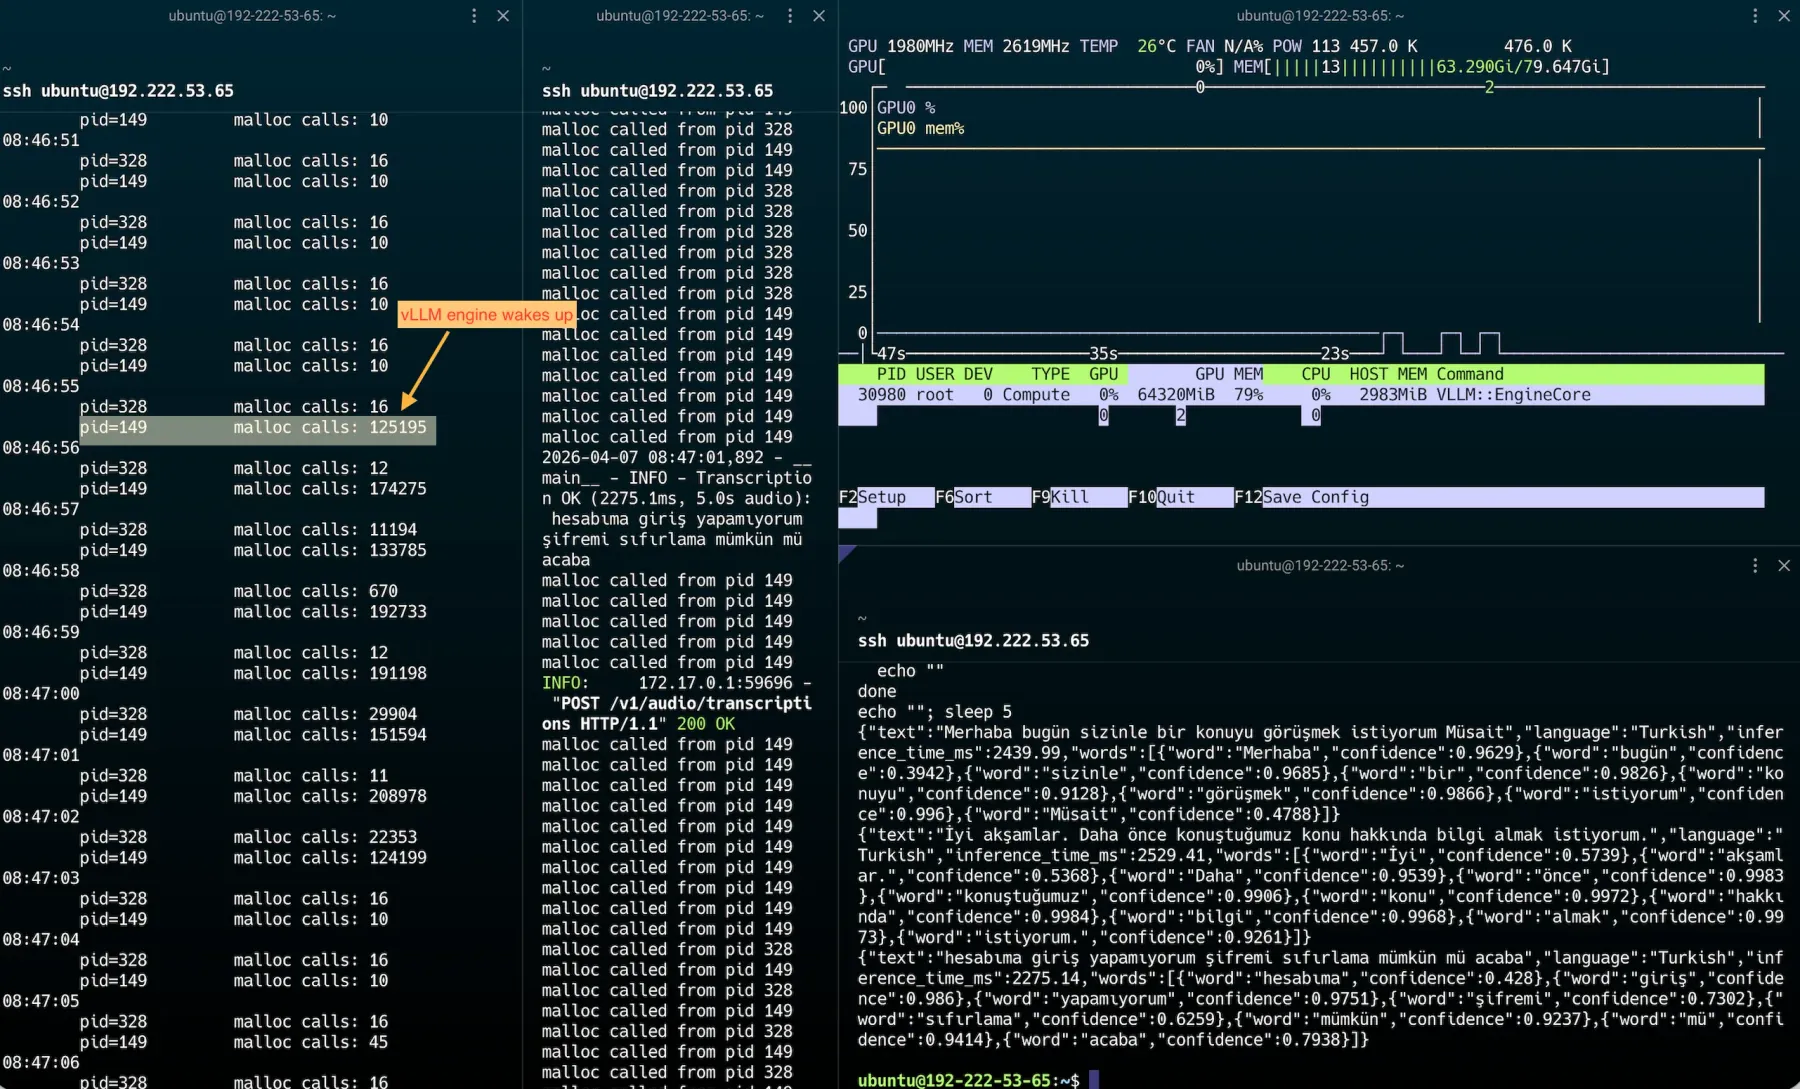This screenshot has width=1800, height=1089.
Task: Click the 'done' line in the bottom-right pane
Action: (x=877, y=692)
